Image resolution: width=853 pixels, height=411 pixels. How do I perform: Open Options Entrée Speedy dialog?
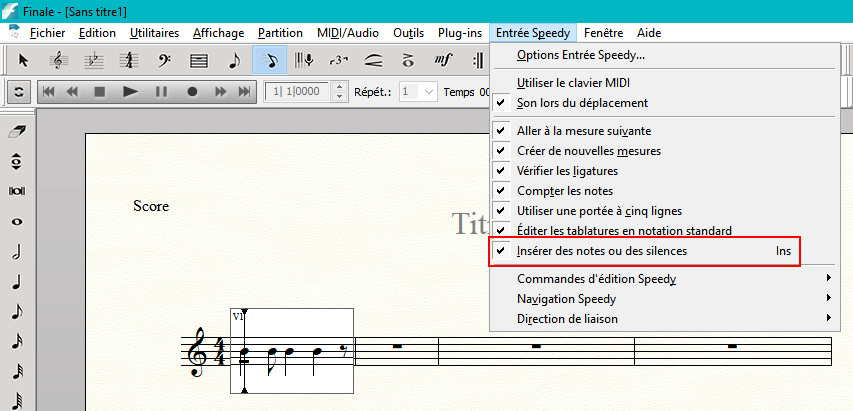(x=580, y=54)
